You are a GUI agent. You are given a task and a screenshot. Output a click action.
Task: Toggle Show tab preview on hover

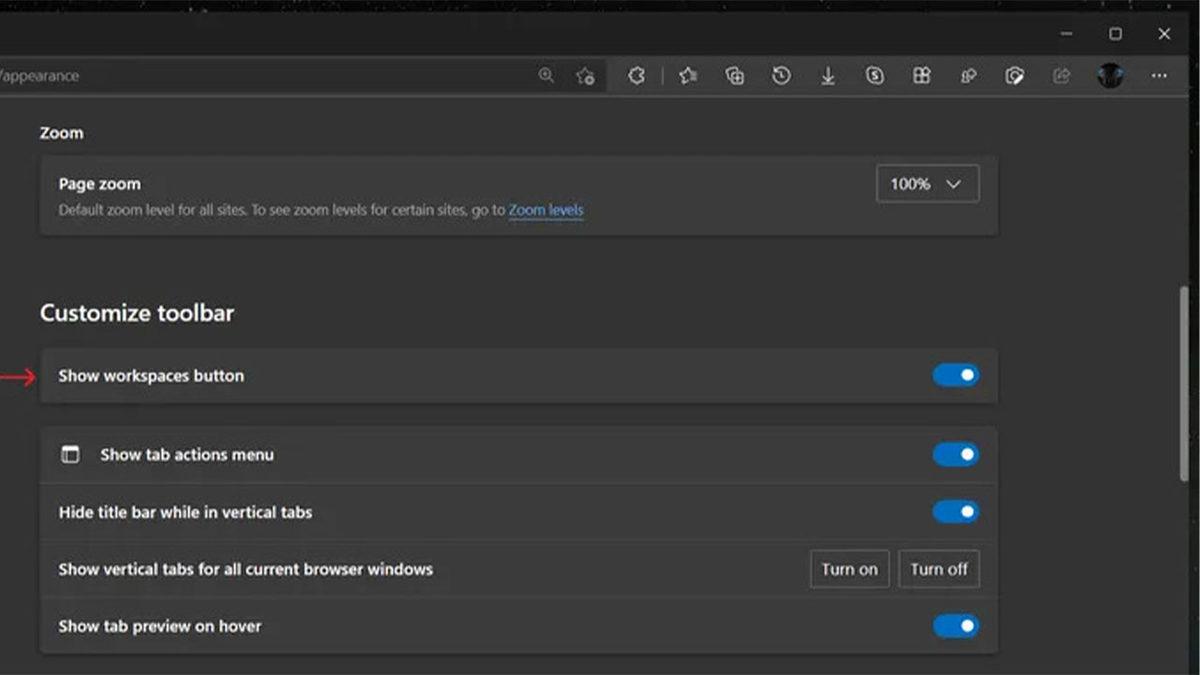pyautogui.click(x=955, y=625)
